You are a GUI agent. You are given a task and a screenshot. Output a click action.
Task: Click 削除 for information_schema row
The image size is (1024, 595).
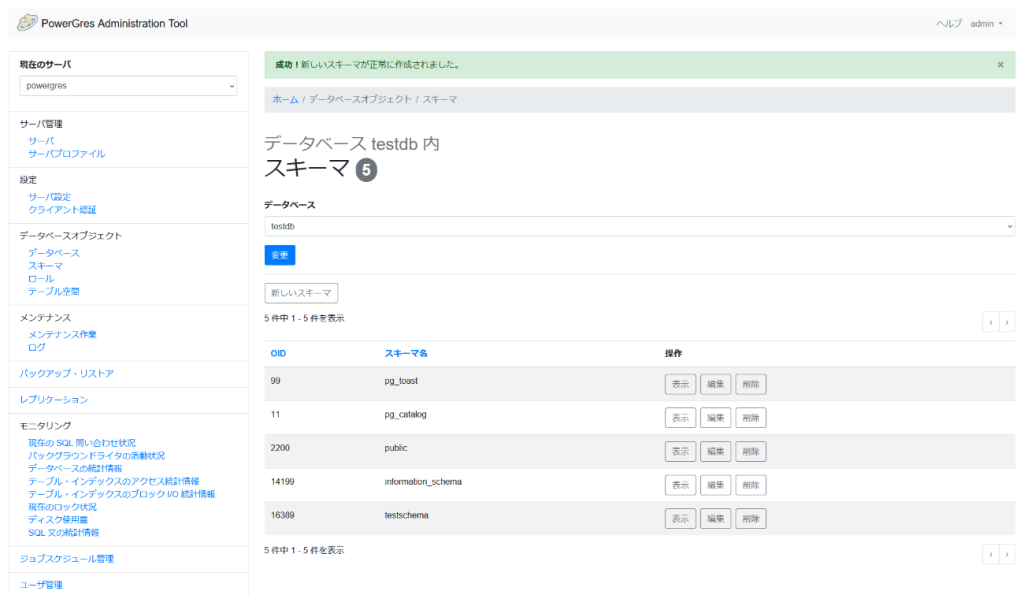(751, 485)
